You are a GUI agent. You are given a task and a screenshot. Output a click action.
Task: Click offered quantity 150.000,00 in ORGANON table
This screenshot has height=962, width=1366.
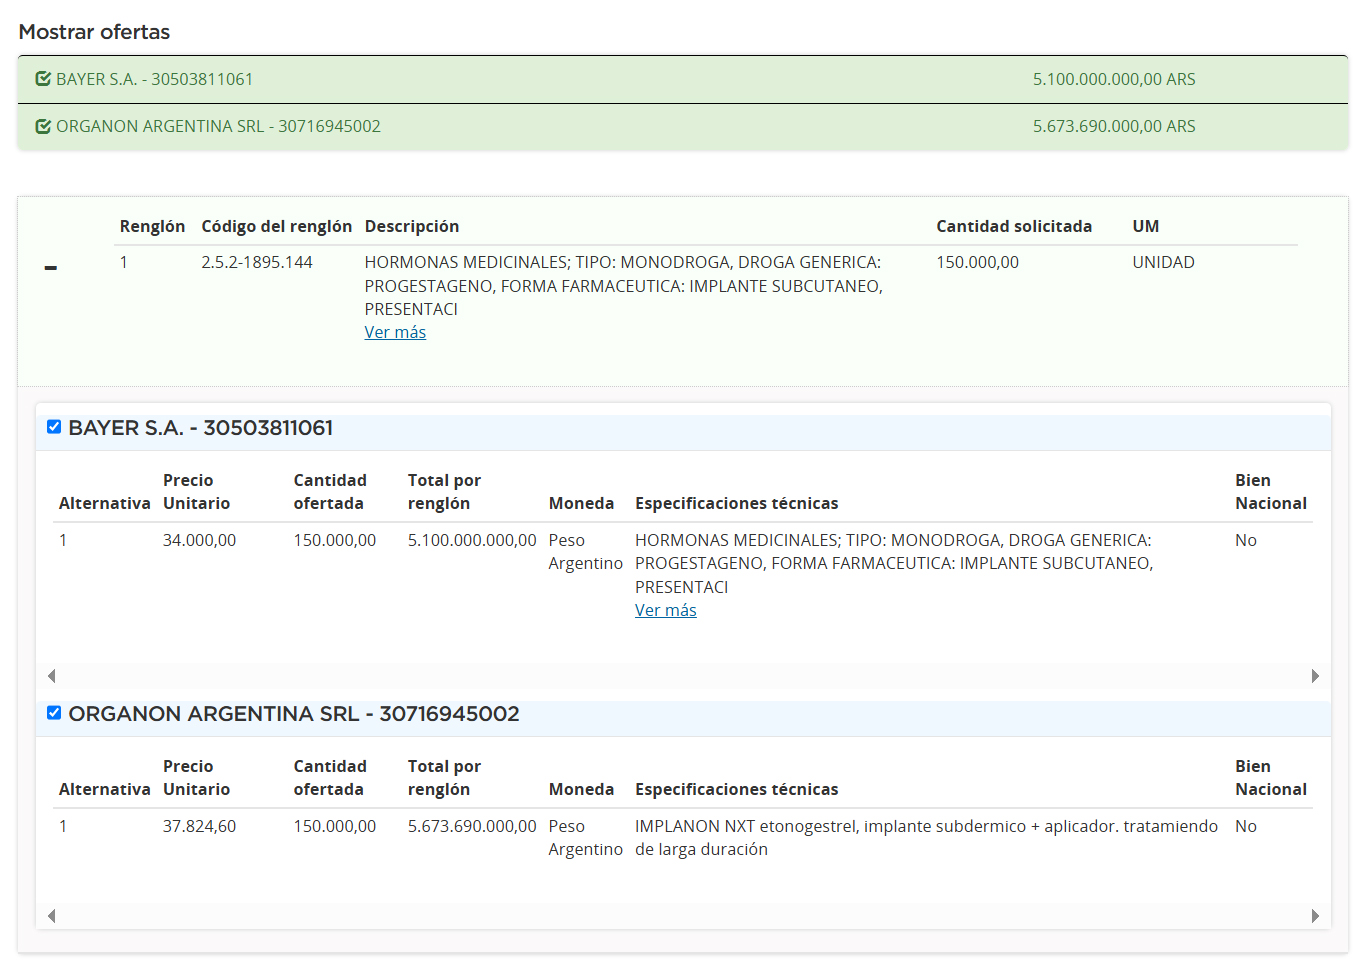(x=335, y=826)
